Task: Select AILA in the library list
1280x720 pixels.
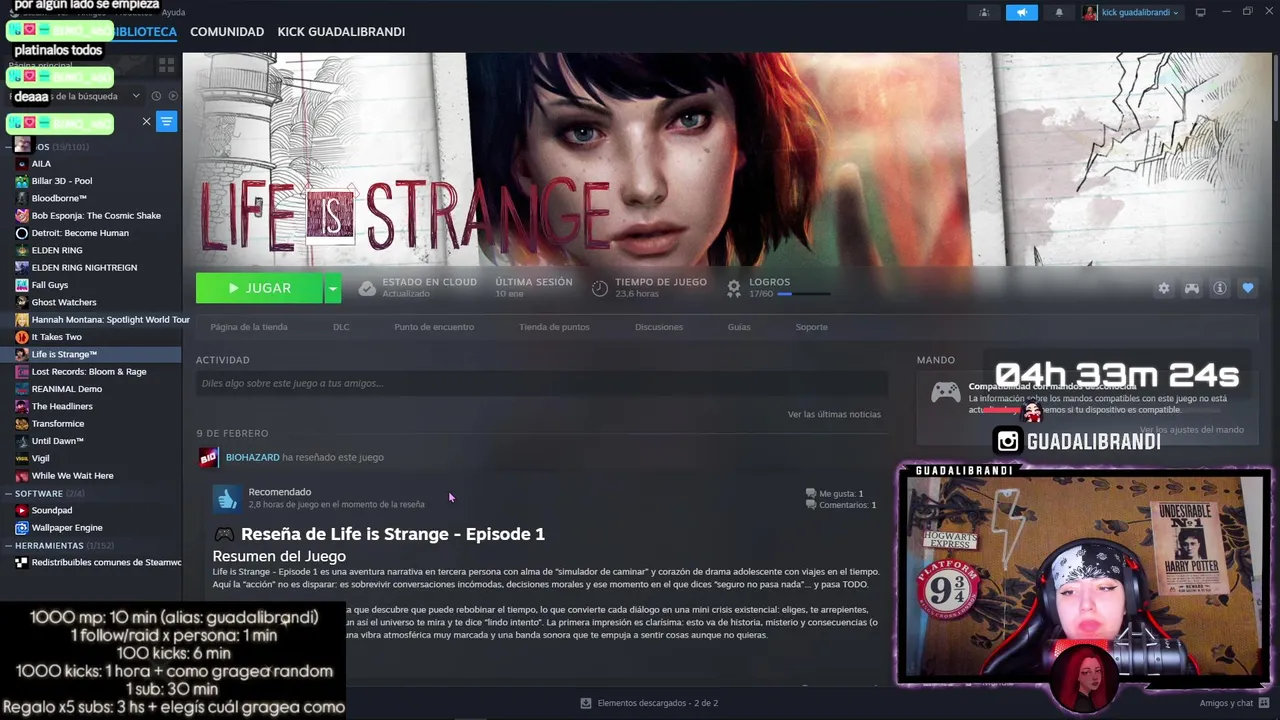Action: click(x=41, y=164)
